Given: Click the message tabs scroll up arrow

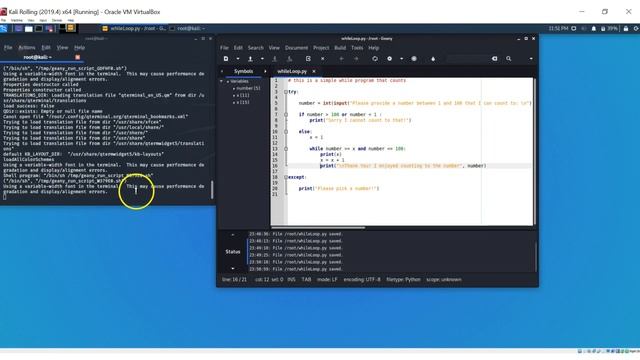Looking at the screenshot, I should pos(233,235).
